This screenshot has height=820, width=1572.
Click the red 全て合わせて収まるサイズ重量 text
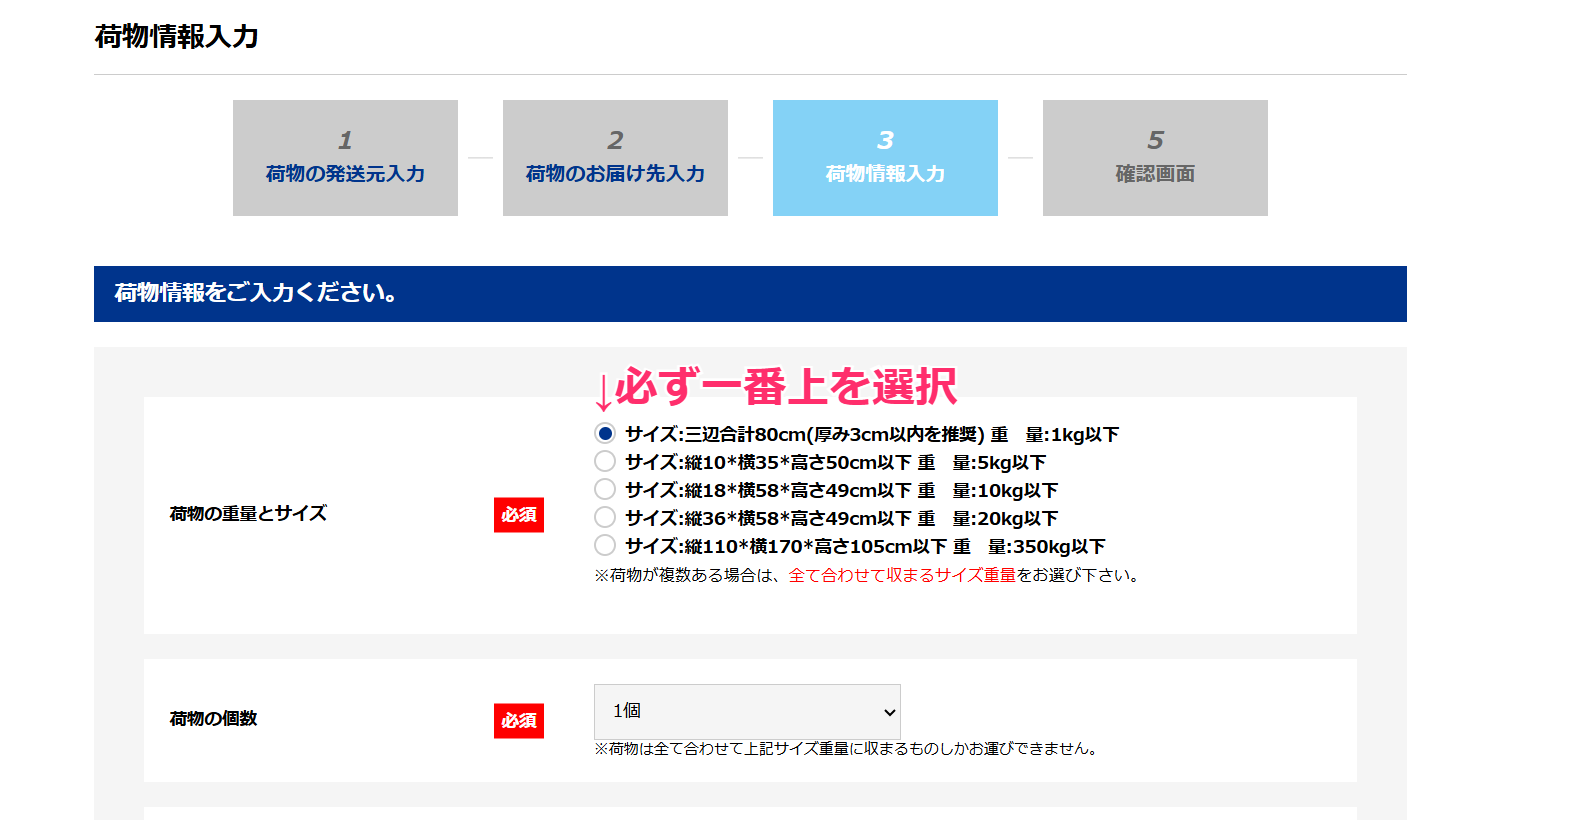click(901, 576)
